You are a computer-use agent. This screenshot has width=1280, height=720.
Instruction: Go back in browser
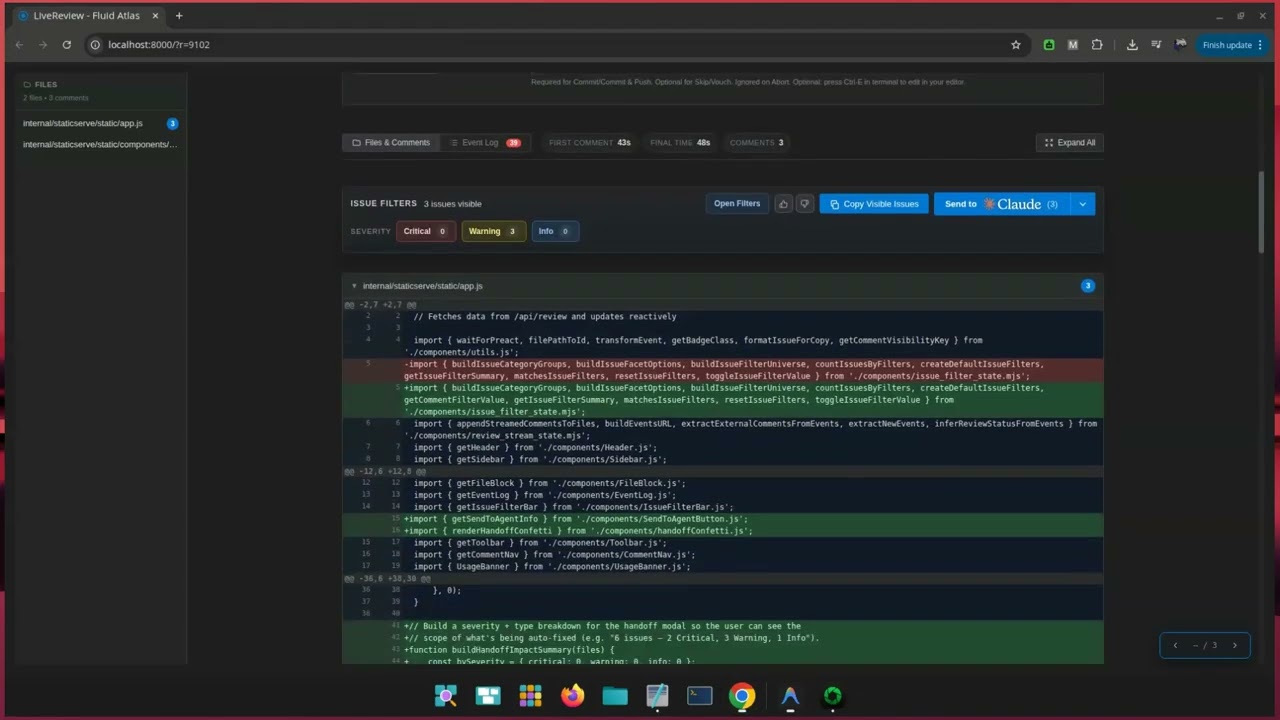point(19,45)
